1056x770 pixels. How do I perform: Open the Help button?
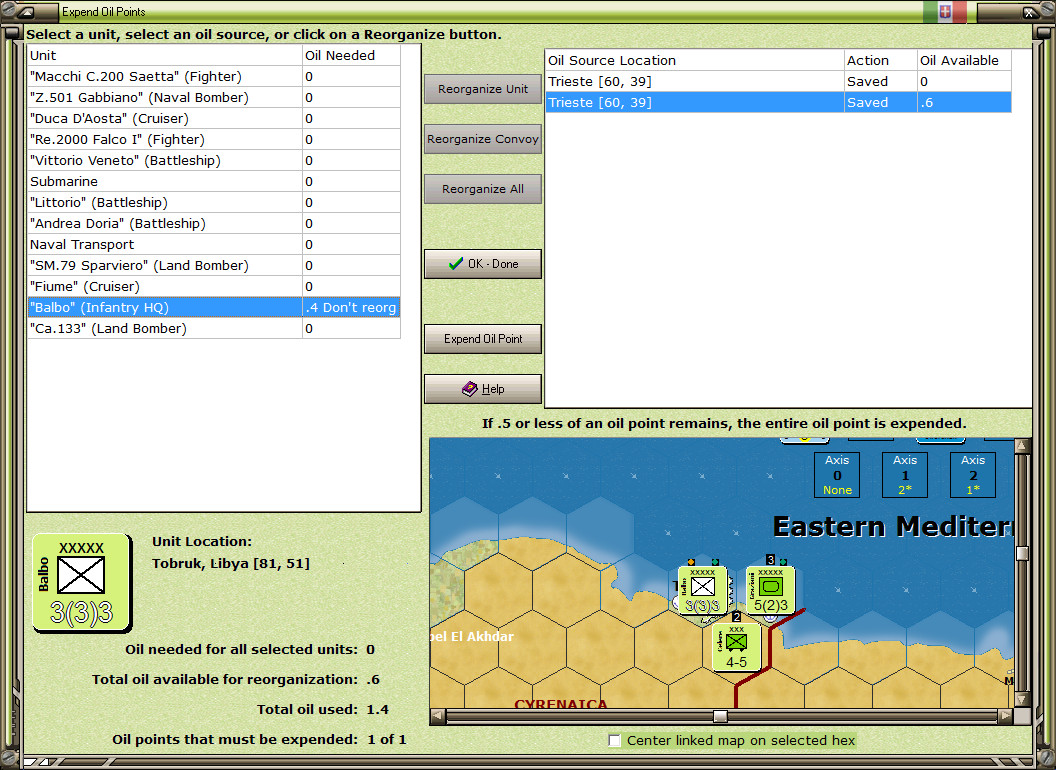coord(483,389)
